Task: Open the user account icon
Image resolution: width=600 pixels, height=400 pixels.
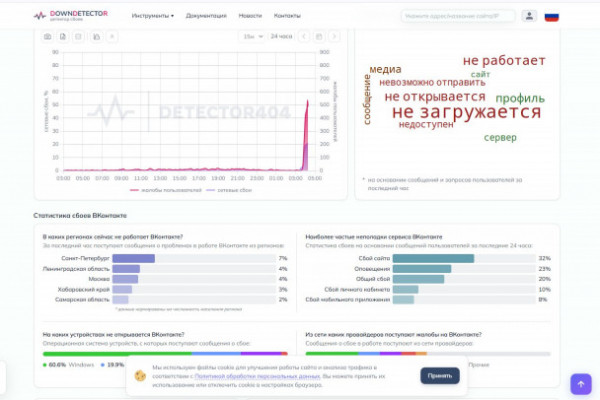Action: [529, 16]
